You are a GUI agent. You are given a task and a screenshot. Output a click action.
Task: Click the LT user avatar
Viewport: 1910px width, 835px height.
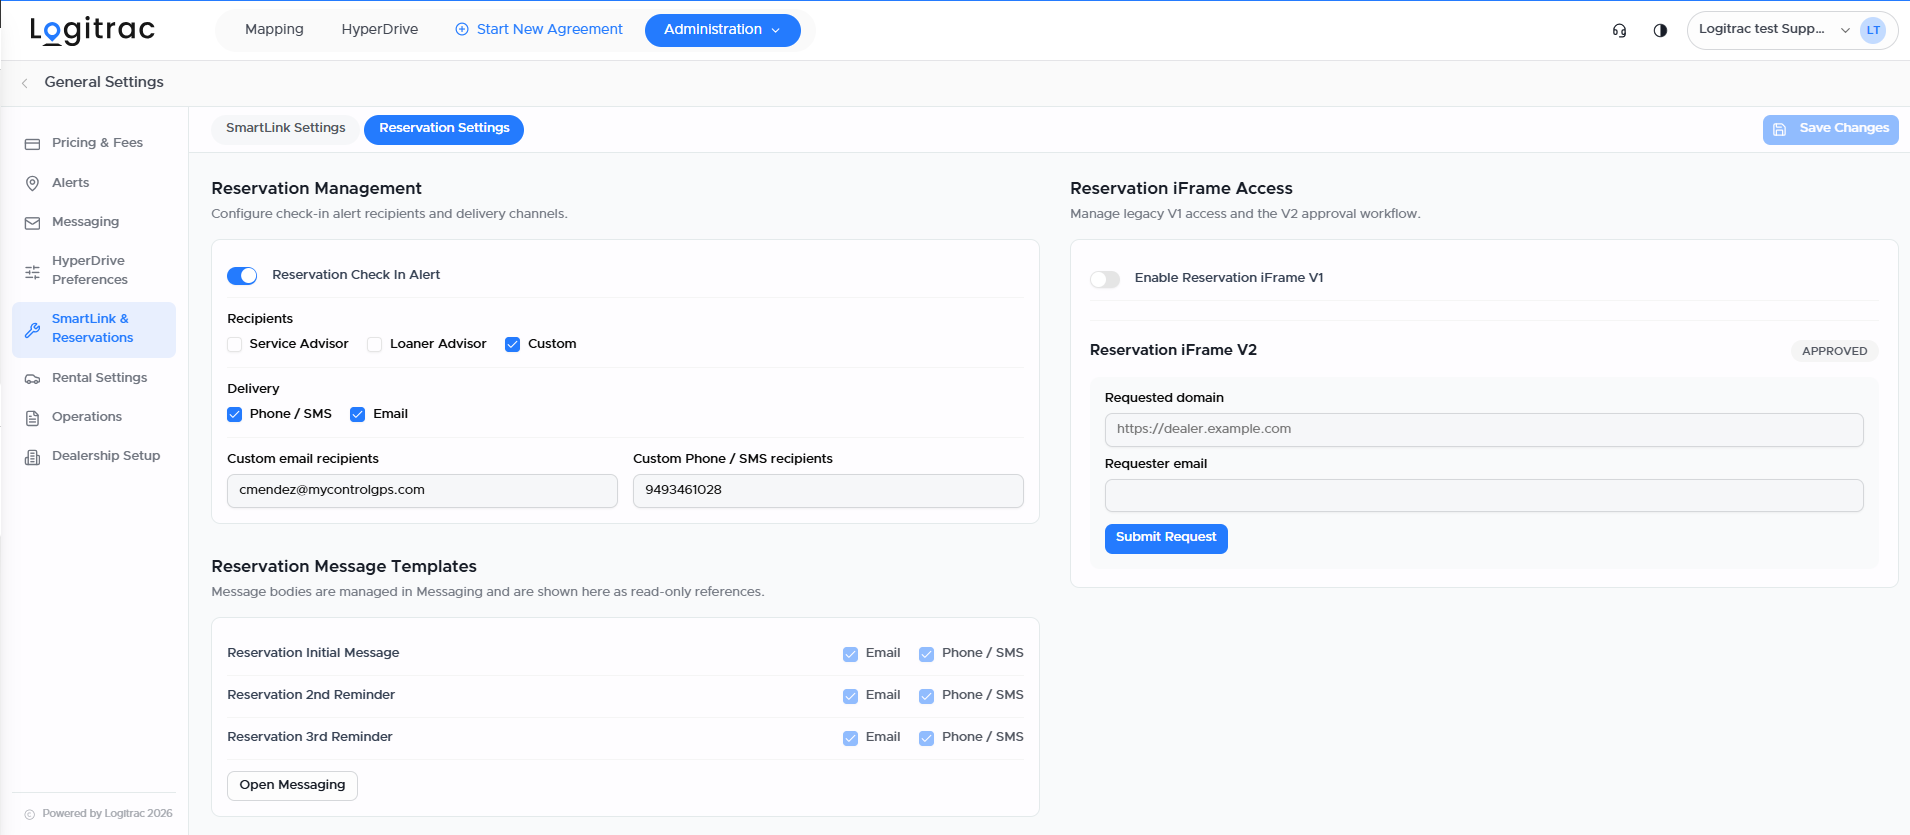pos(1873,30)
